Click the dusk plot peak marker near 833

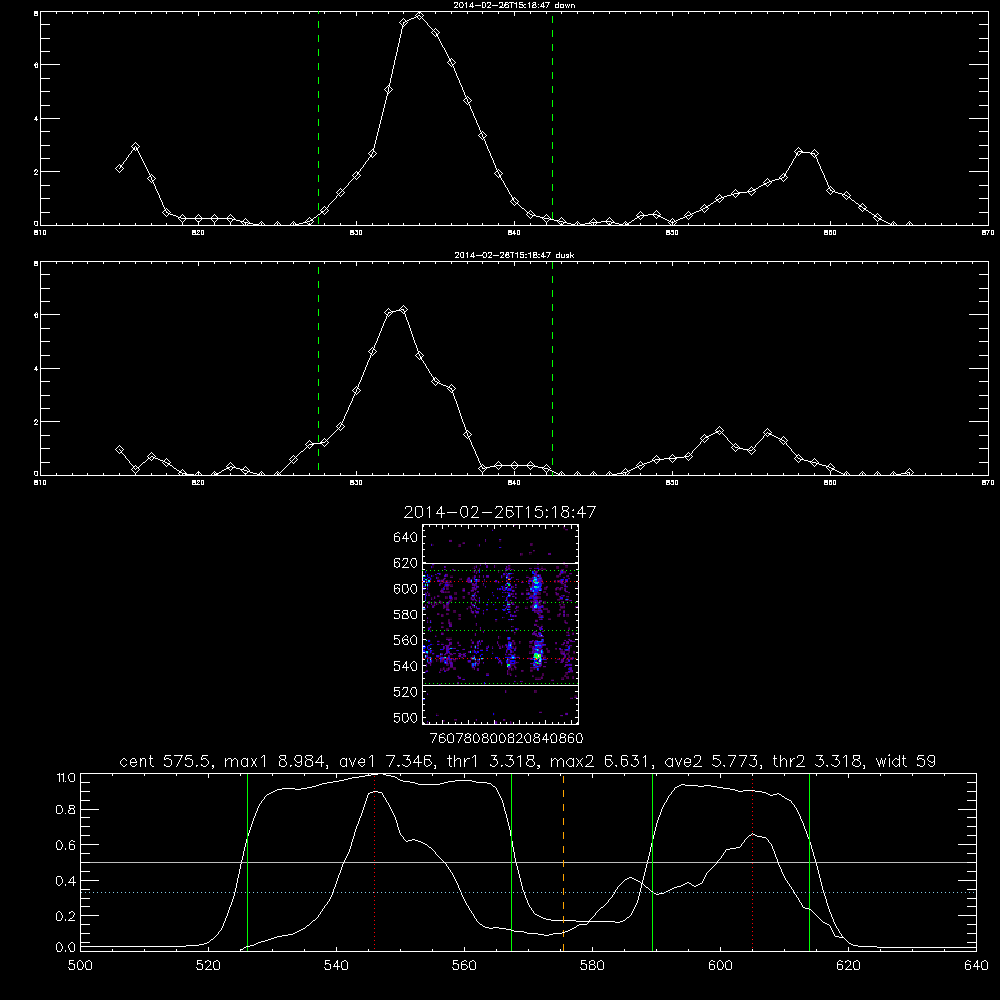coord(403,310)
